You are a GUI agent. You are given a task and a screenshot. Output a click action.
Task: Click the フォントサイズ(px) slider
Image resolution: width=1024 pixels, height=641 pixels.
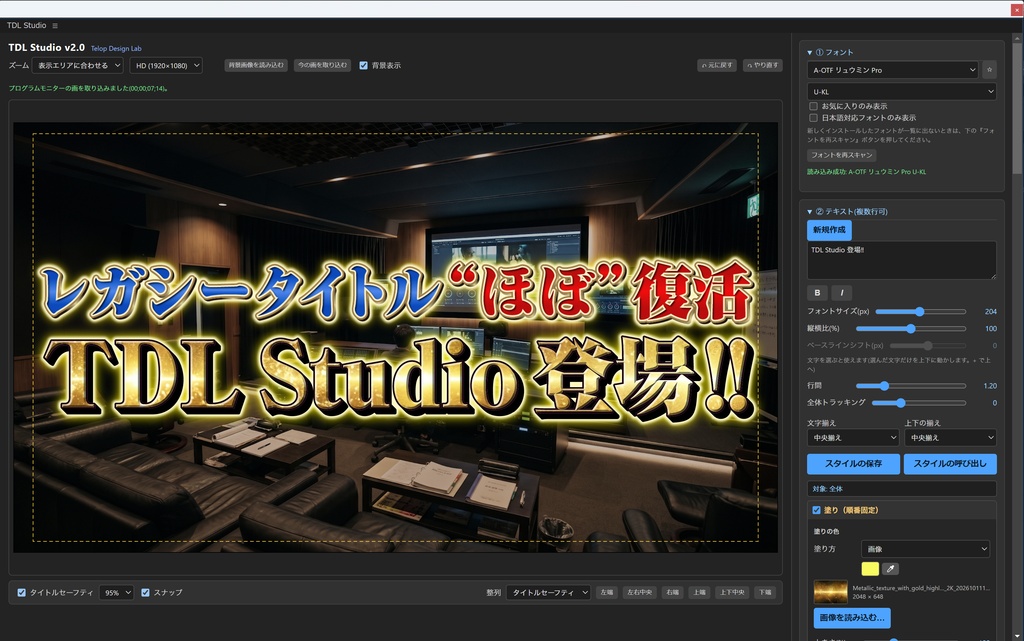[920, 311]
